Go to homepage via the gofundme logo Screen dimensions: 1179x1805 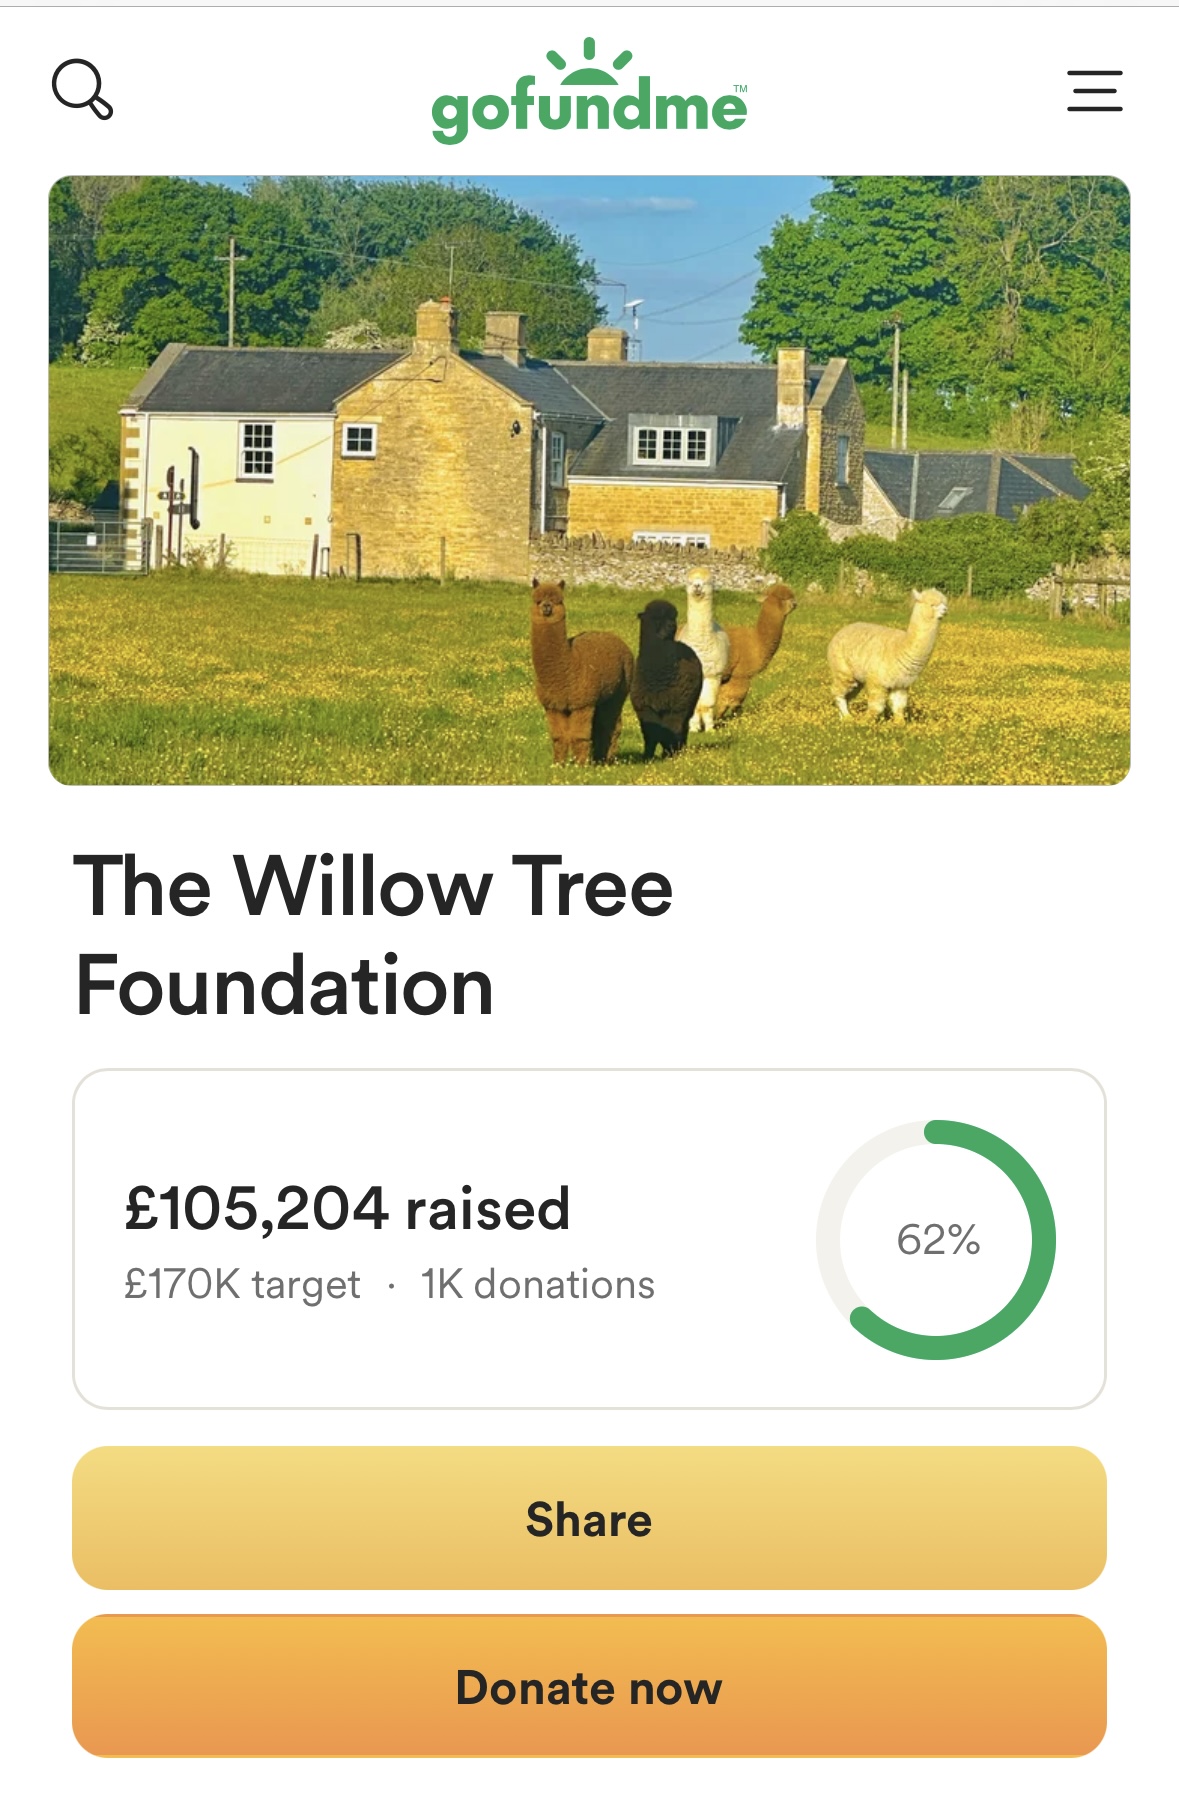[589, 91]
